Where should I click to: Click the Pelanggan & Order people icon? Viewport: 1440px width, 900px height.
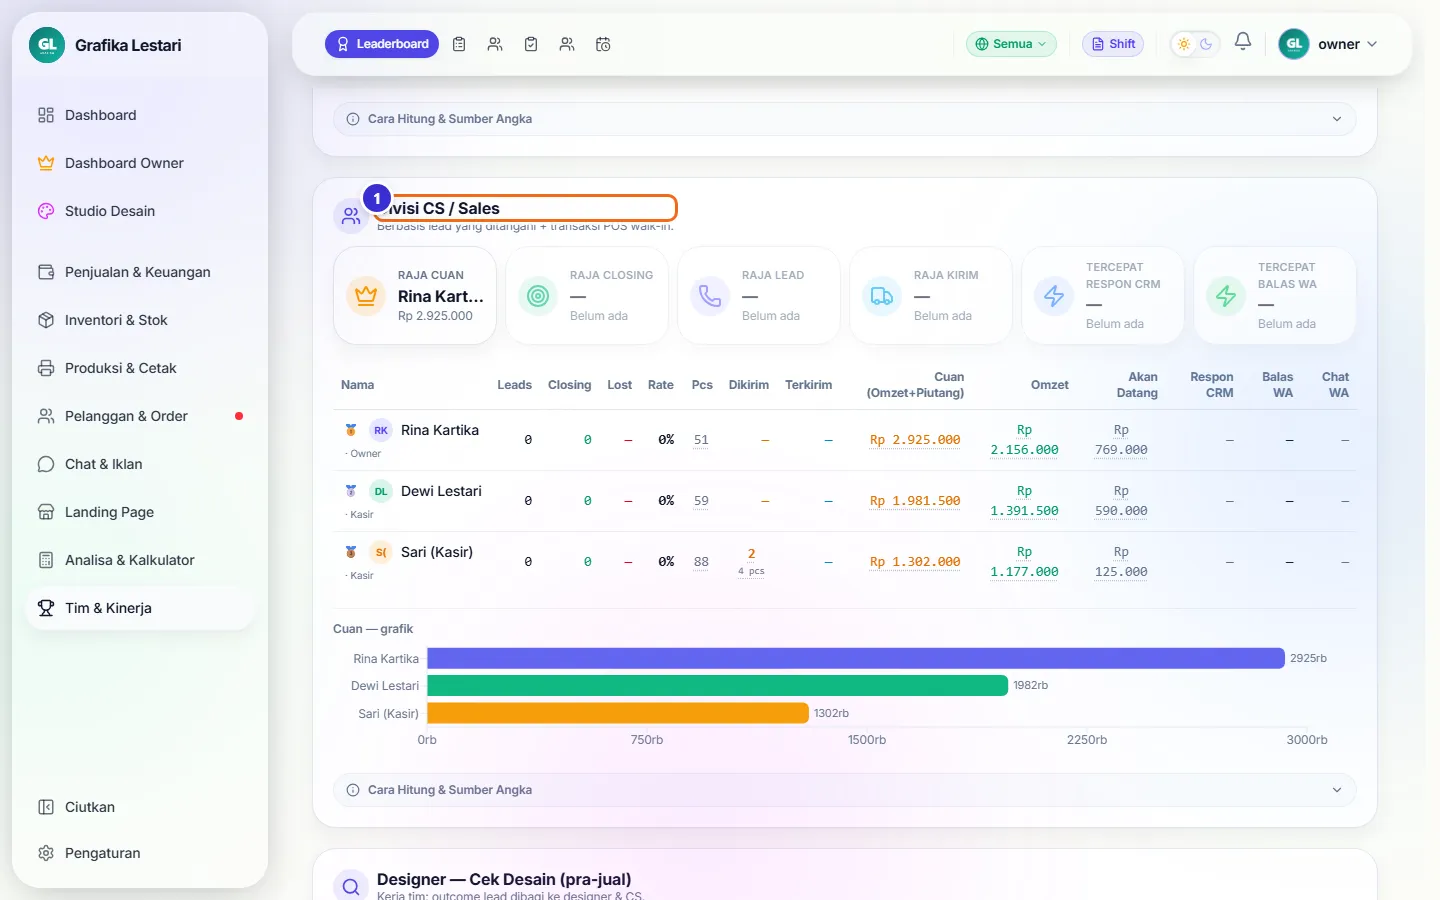[46, 416]
